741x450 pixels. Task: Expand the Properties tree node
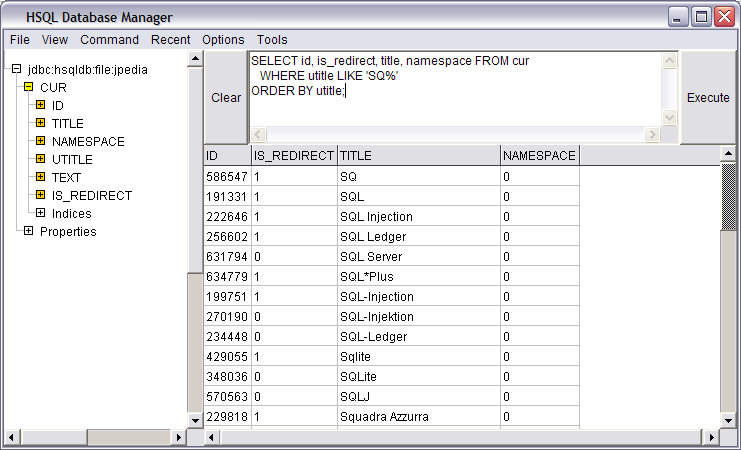point(29,231)
